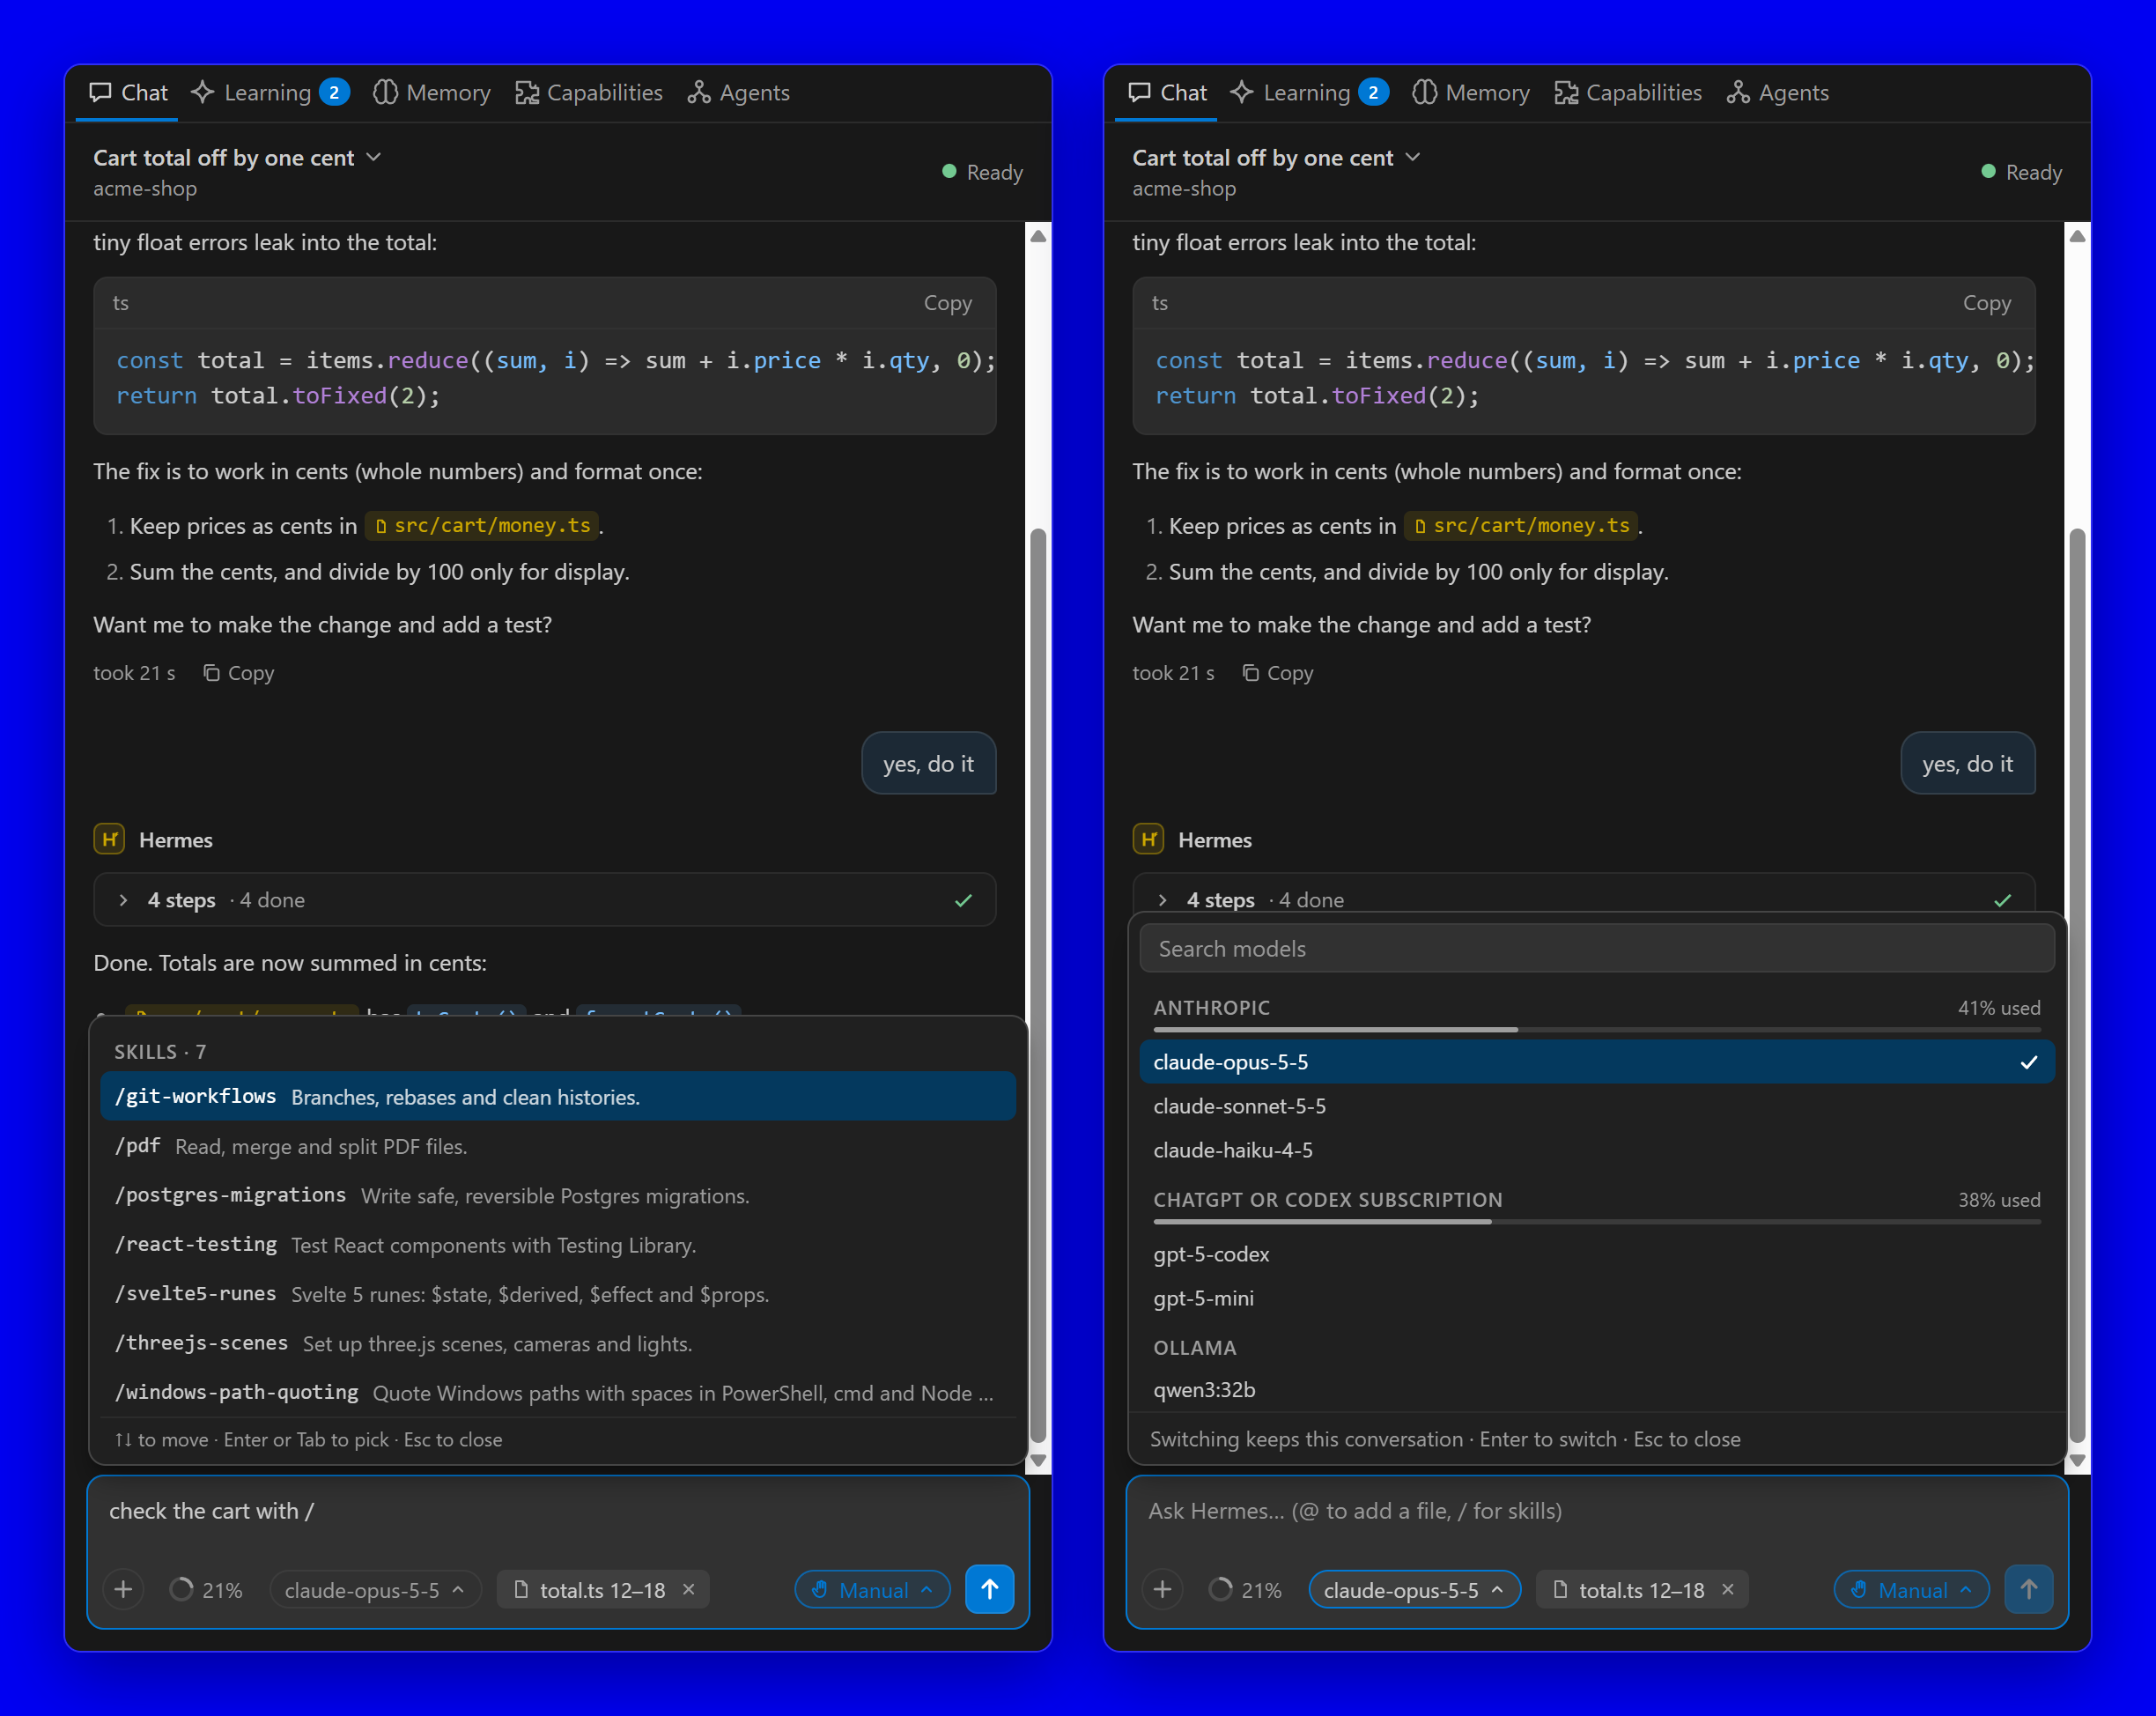Select the /svelte5-runes skill
The height and width of the screenshot is (1716, 2156).
[x=558, y=1294]
